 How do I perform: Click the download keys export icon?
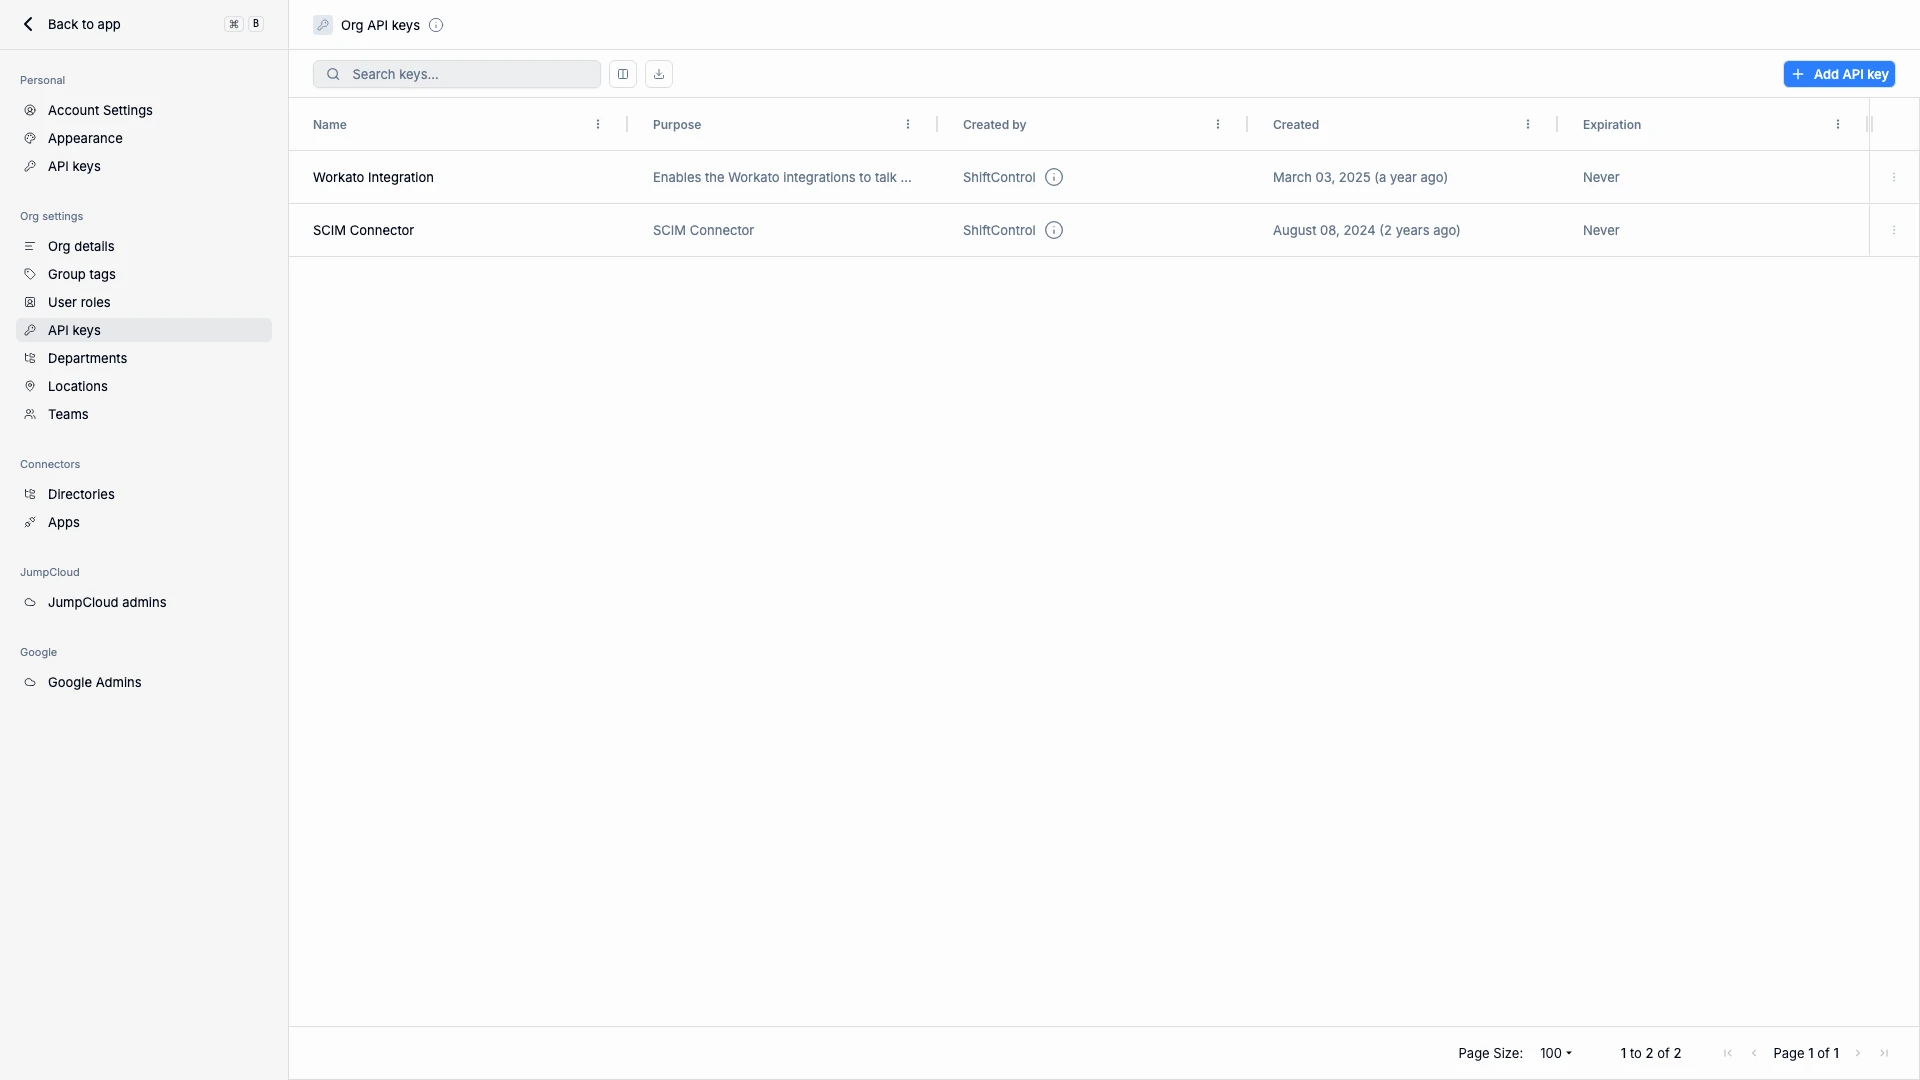(x=659, y=74)
